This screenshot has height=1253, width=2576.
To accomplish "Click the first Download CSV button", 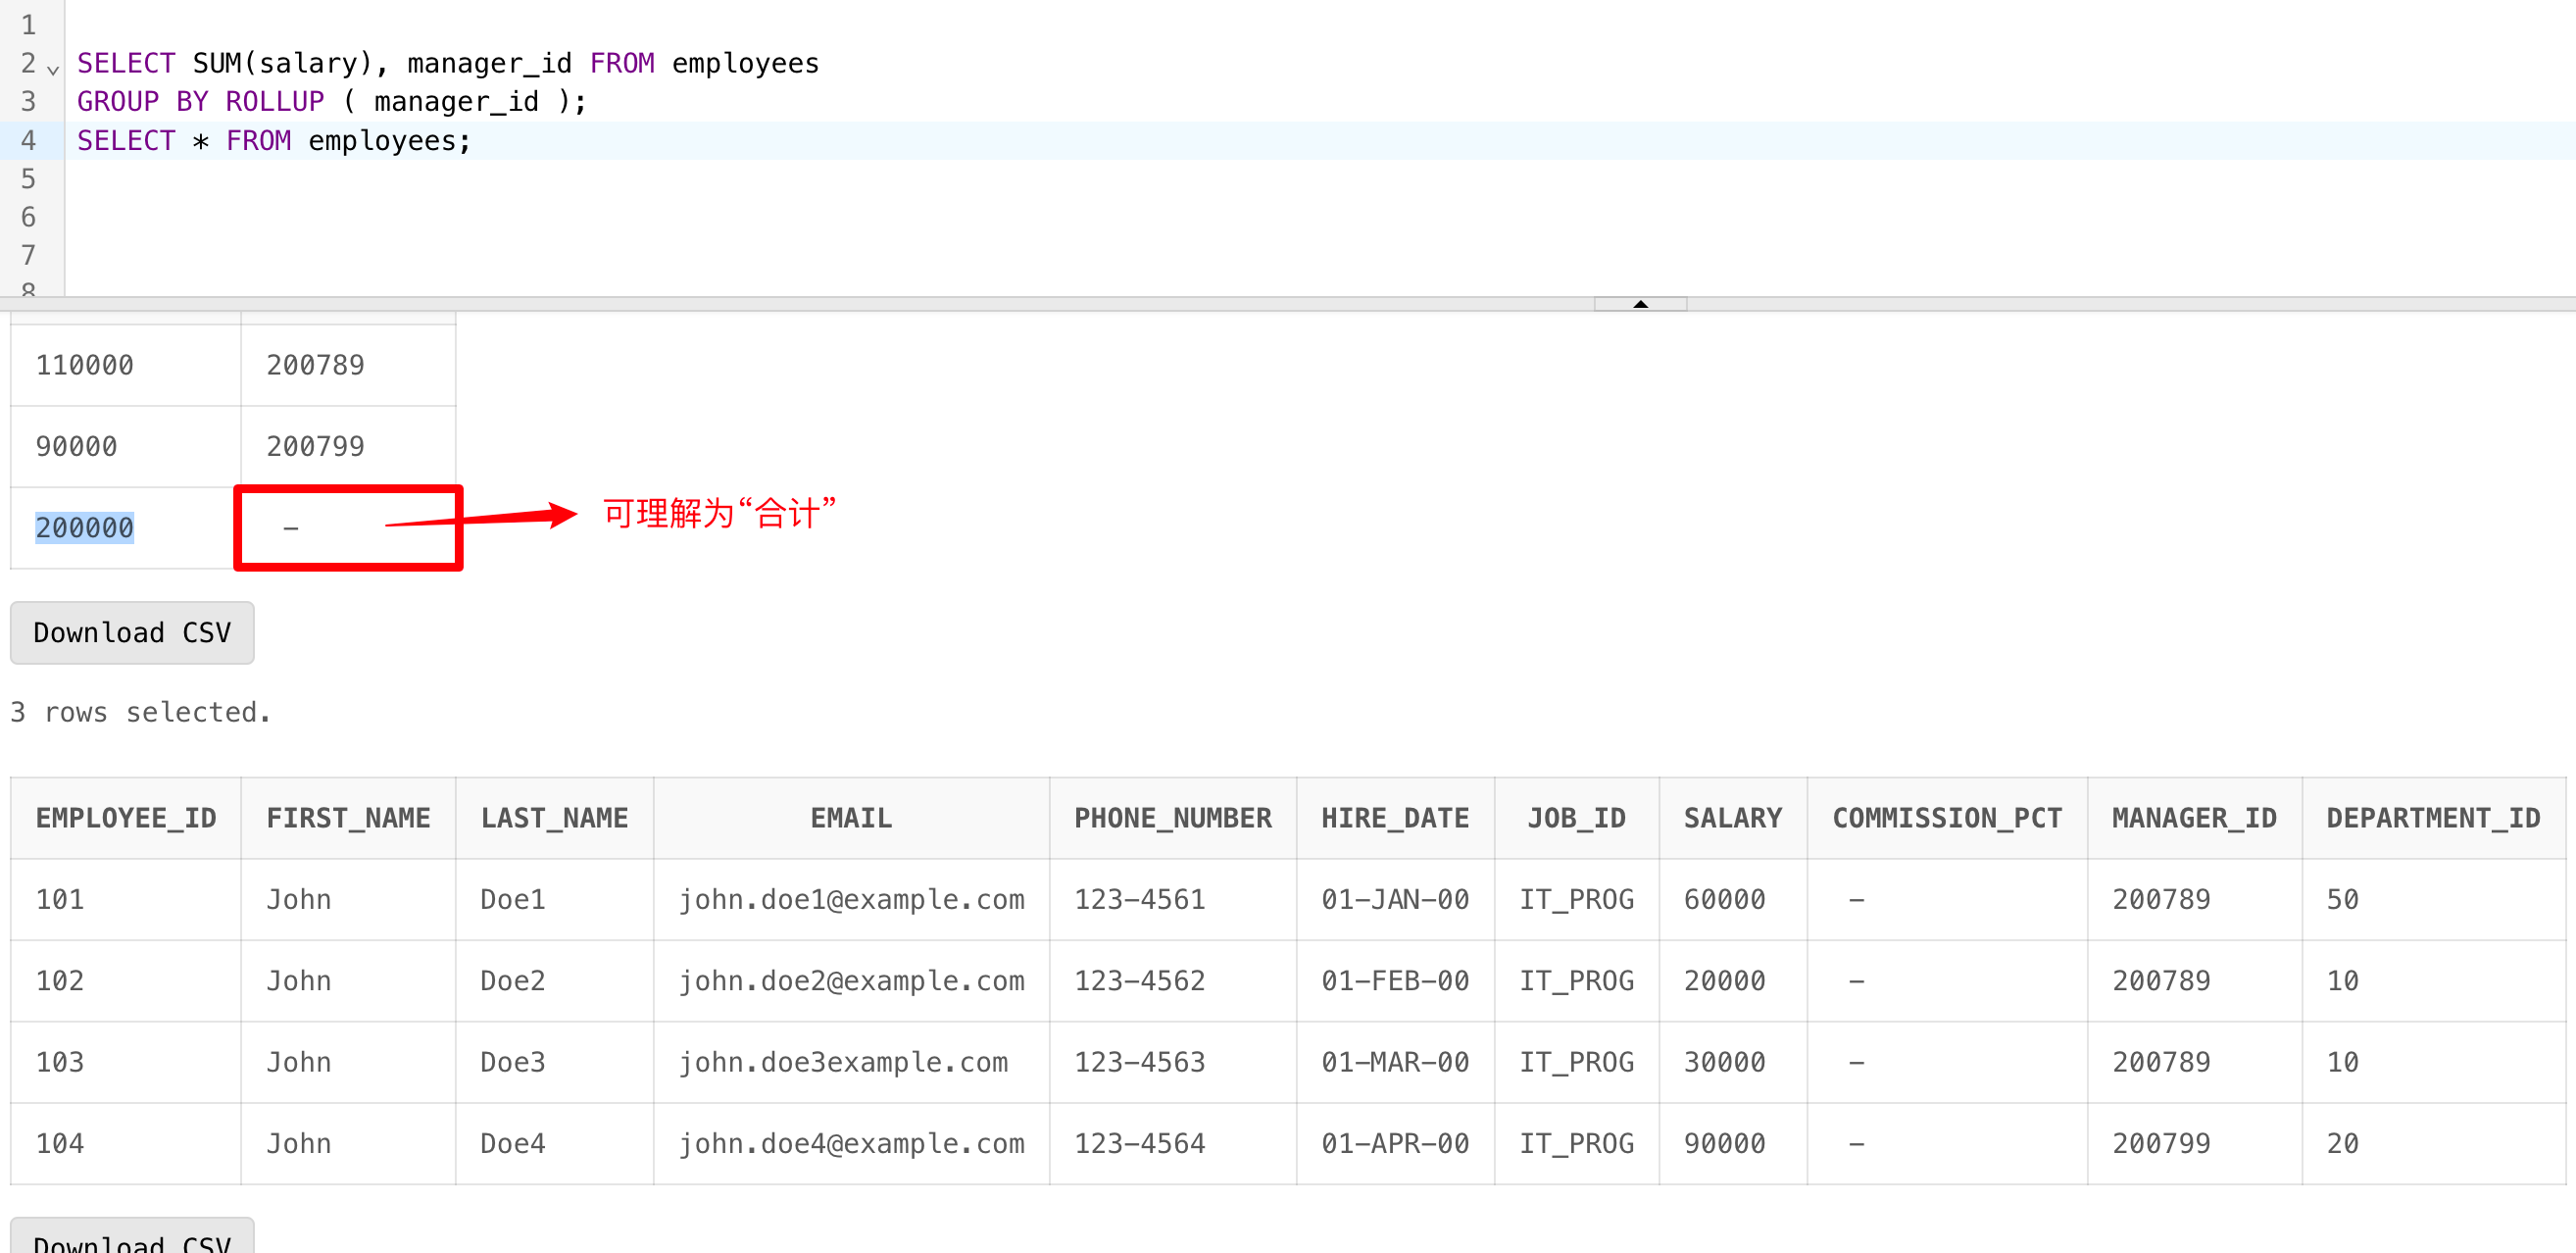I will (132, 632).
